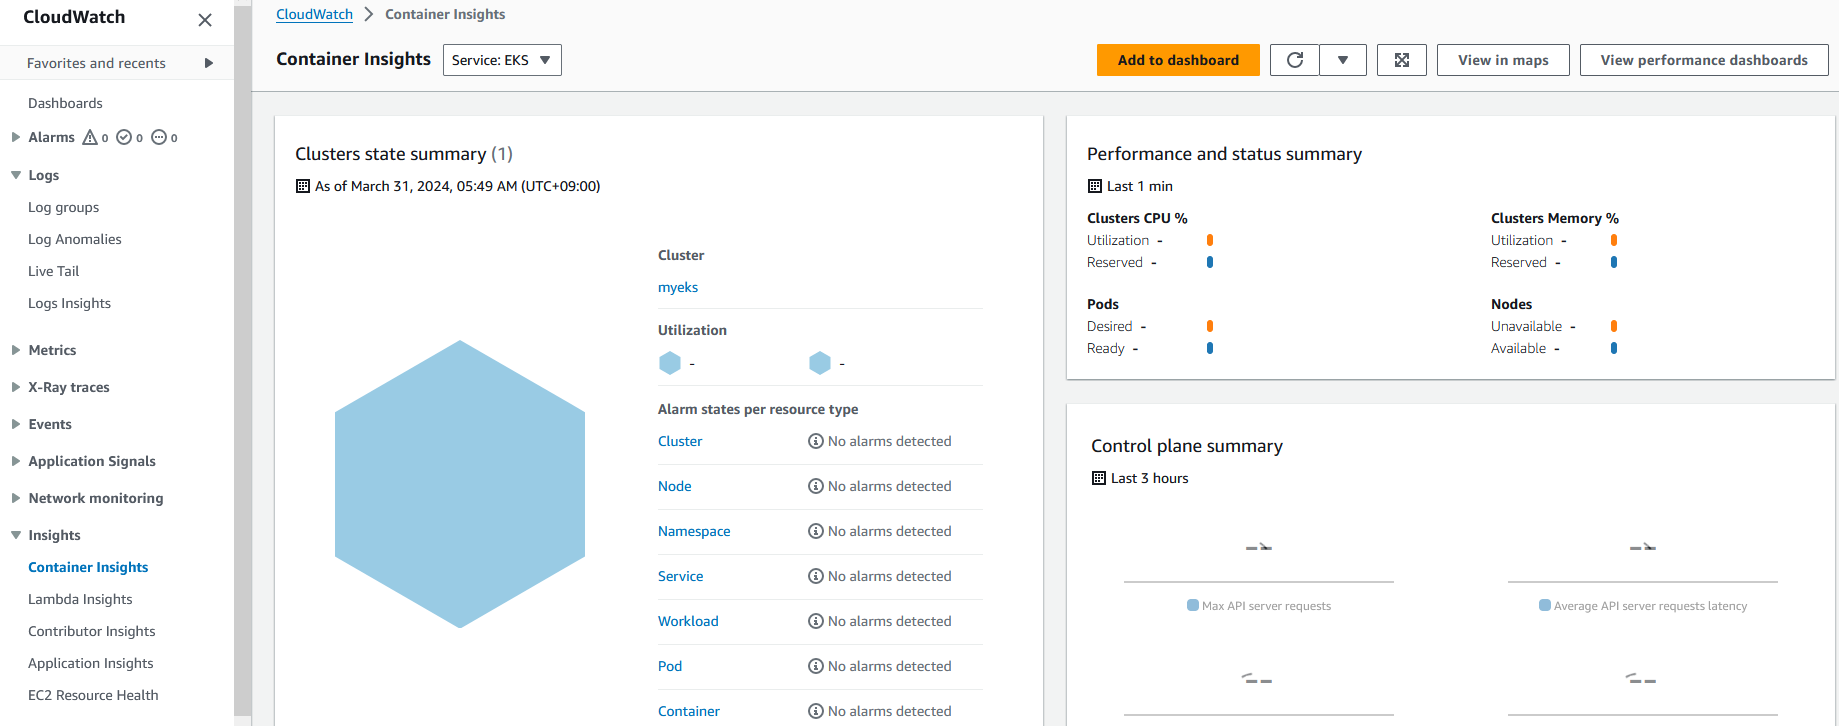Click Pods Desired orange indicator
Screen dimensions: 1839x726
(1210, 326)
